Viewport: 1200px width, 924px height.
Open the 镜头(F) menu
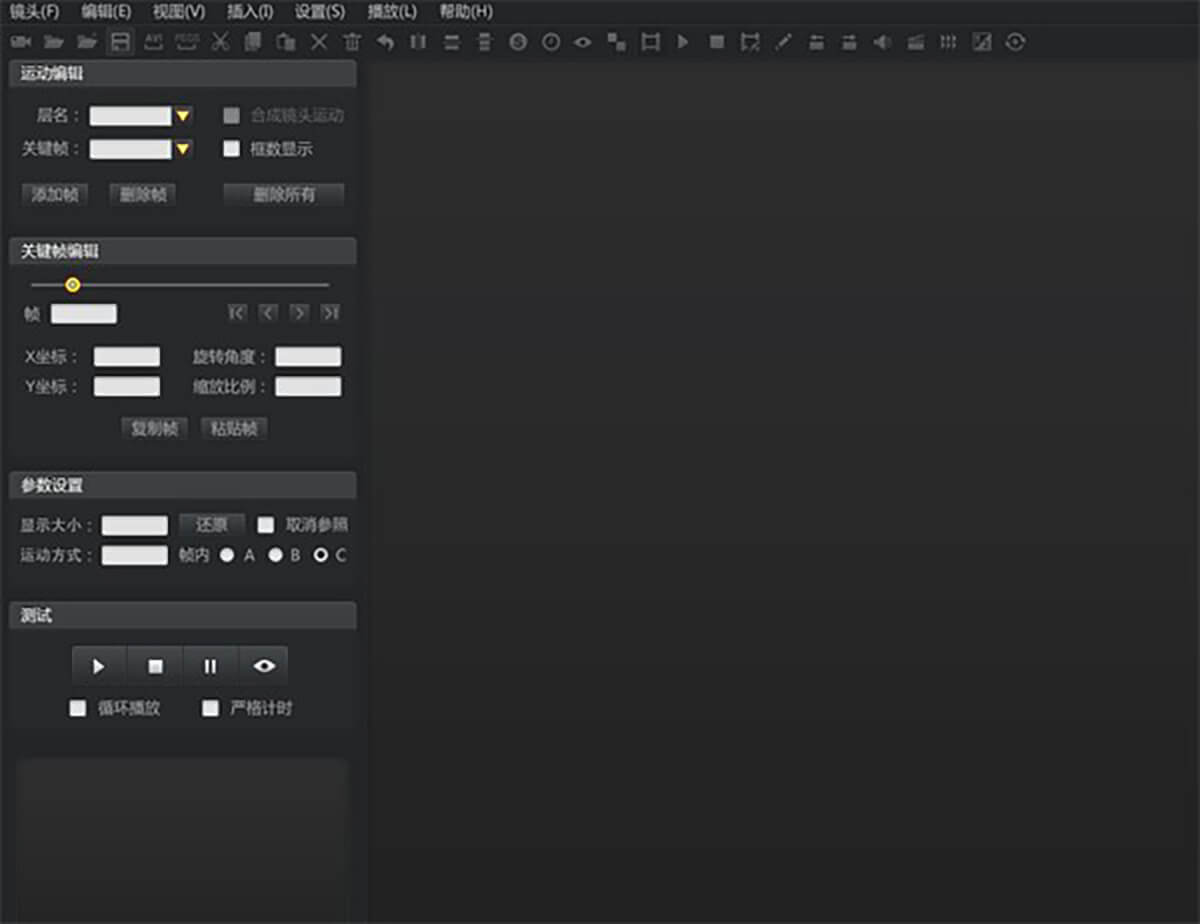click(x=35, y=12)
